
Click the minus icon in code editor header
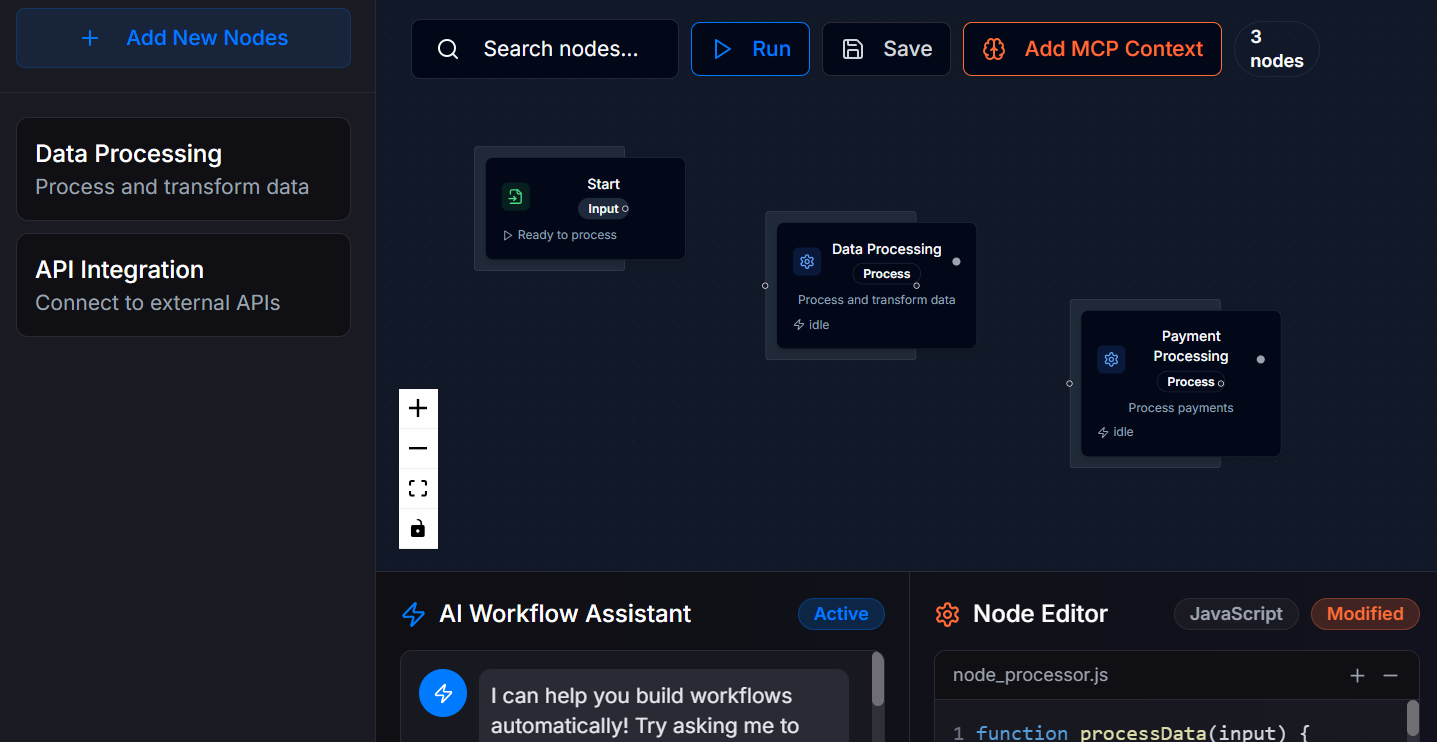click(1390, 676)
